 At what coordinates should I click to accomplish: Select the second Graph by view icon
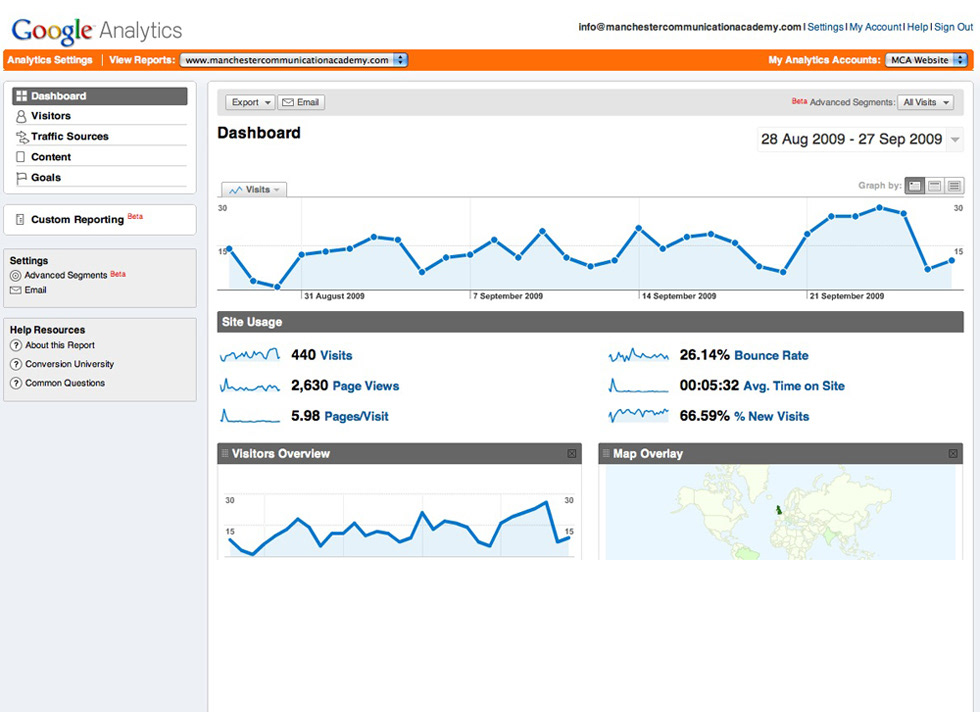934,186
